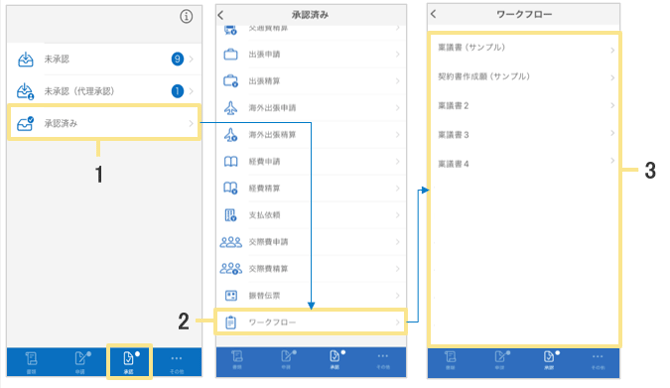
Task: Open the 未承認 inbox icon
Action: point(25,59)
